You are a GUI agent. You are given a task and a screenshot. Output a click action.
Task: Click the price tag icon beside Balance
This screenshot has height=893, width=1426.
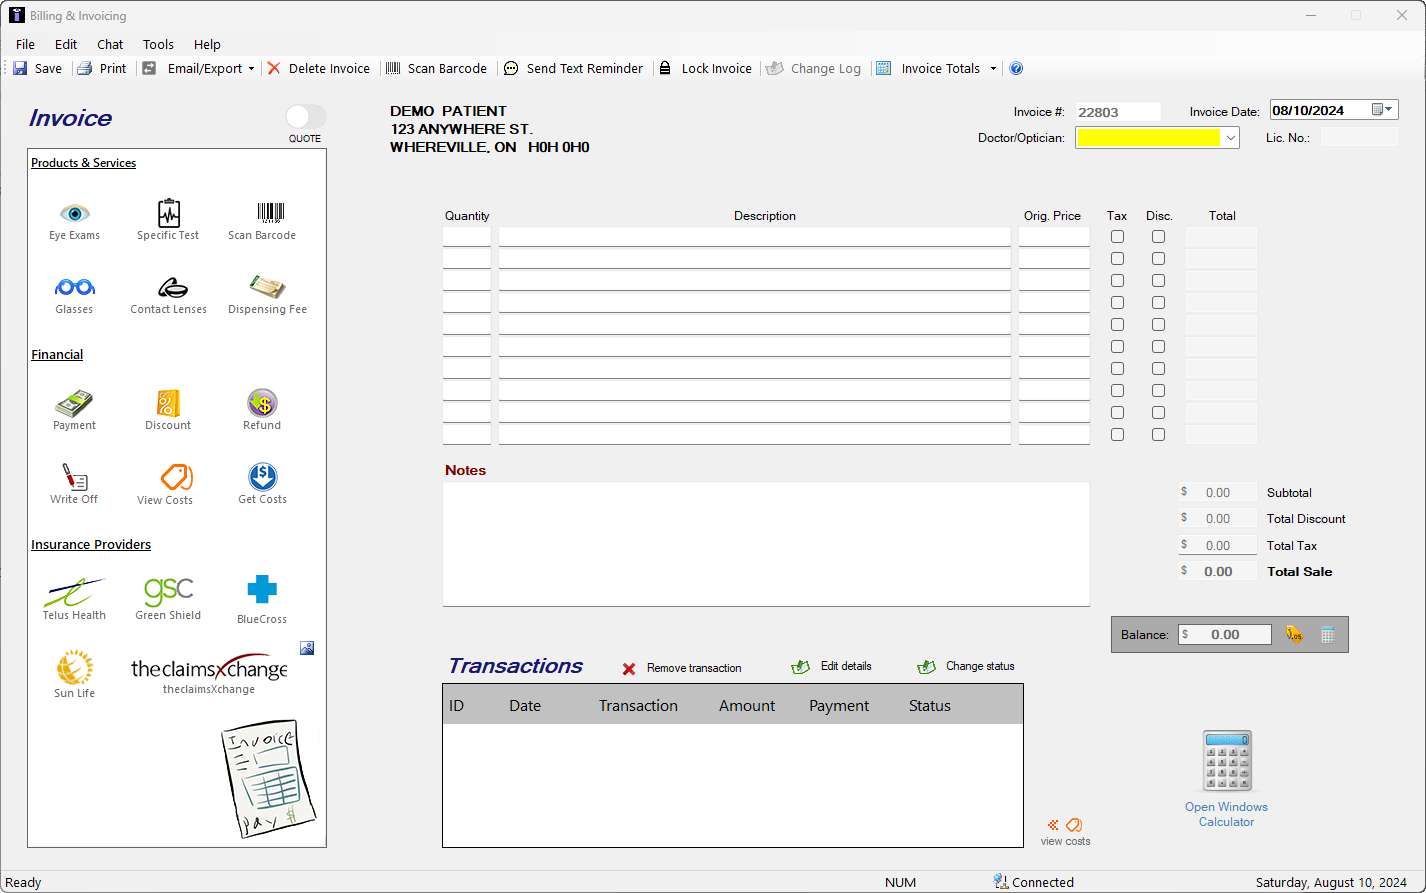point(1294,634)
